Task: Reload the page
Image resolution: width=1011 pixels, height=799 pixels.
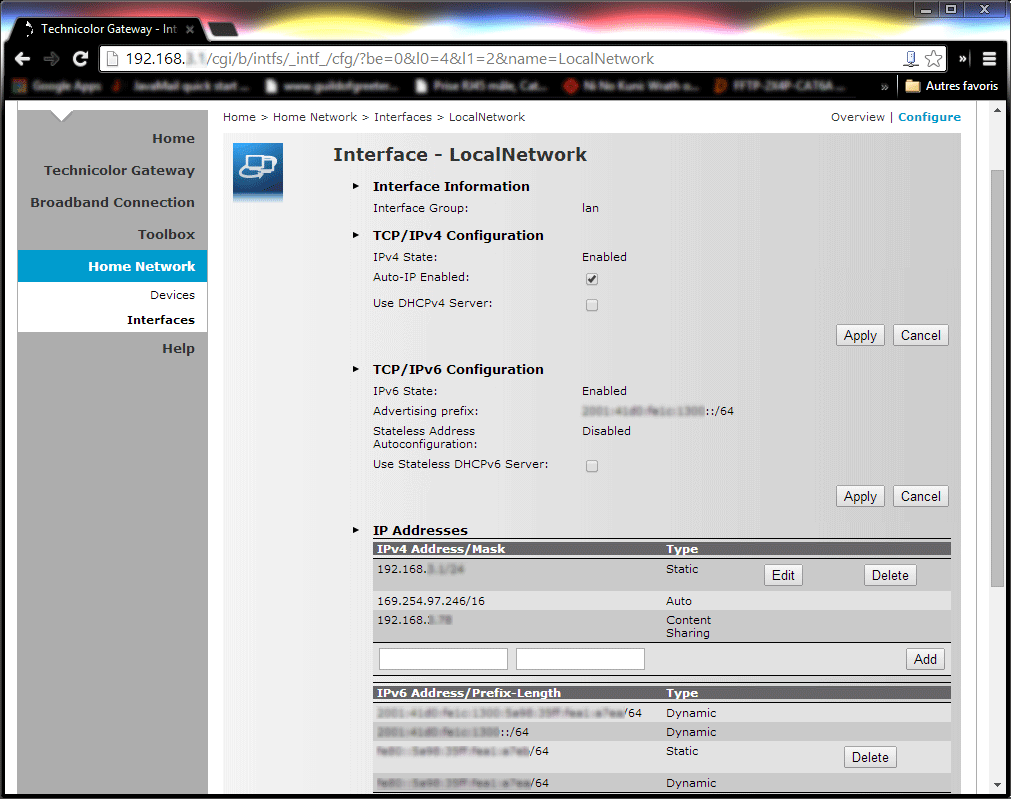Action: click(80, 59)
